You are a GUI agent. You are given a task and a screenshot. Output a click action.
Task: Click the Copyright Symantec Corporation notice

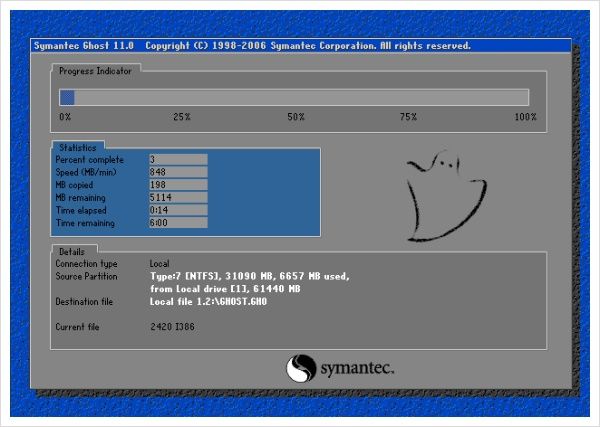308,46
